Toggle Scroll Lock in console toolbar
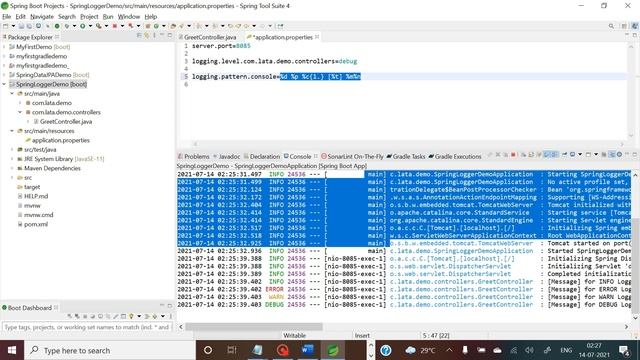640x360 pixels. pos(531,155)
